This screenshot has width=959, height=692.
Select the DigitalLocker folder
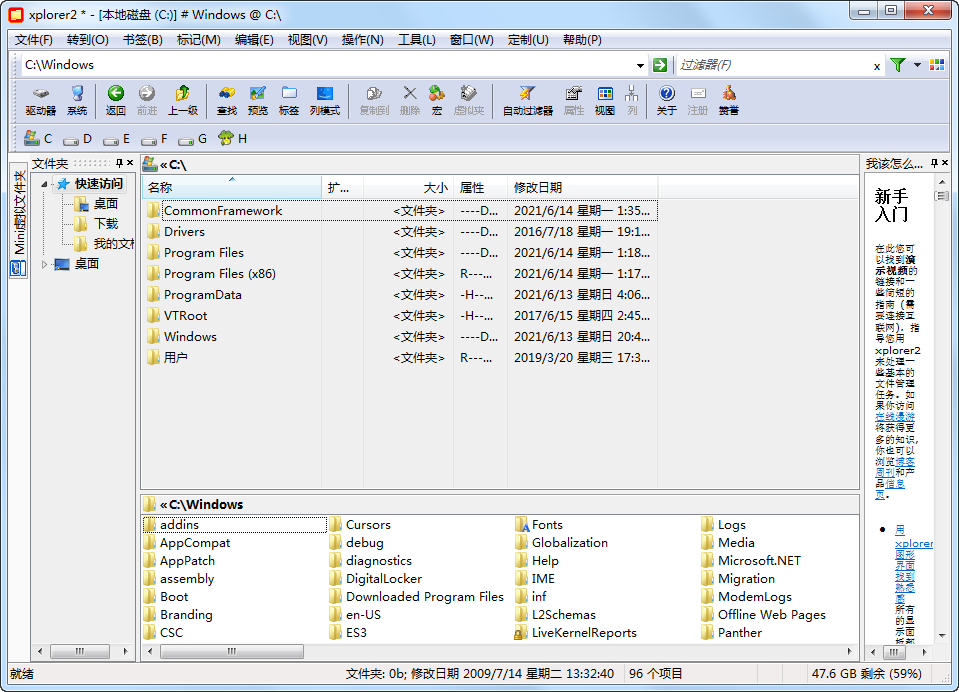376,579
